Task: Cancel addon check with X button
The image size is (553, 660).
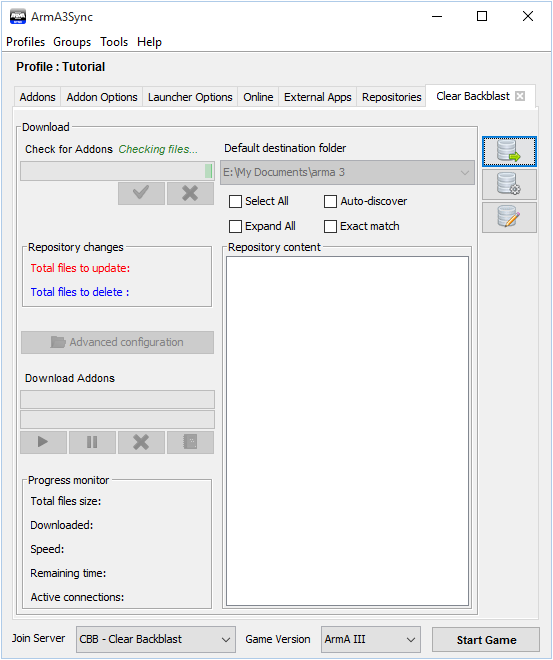Action: tap(190, 193)
